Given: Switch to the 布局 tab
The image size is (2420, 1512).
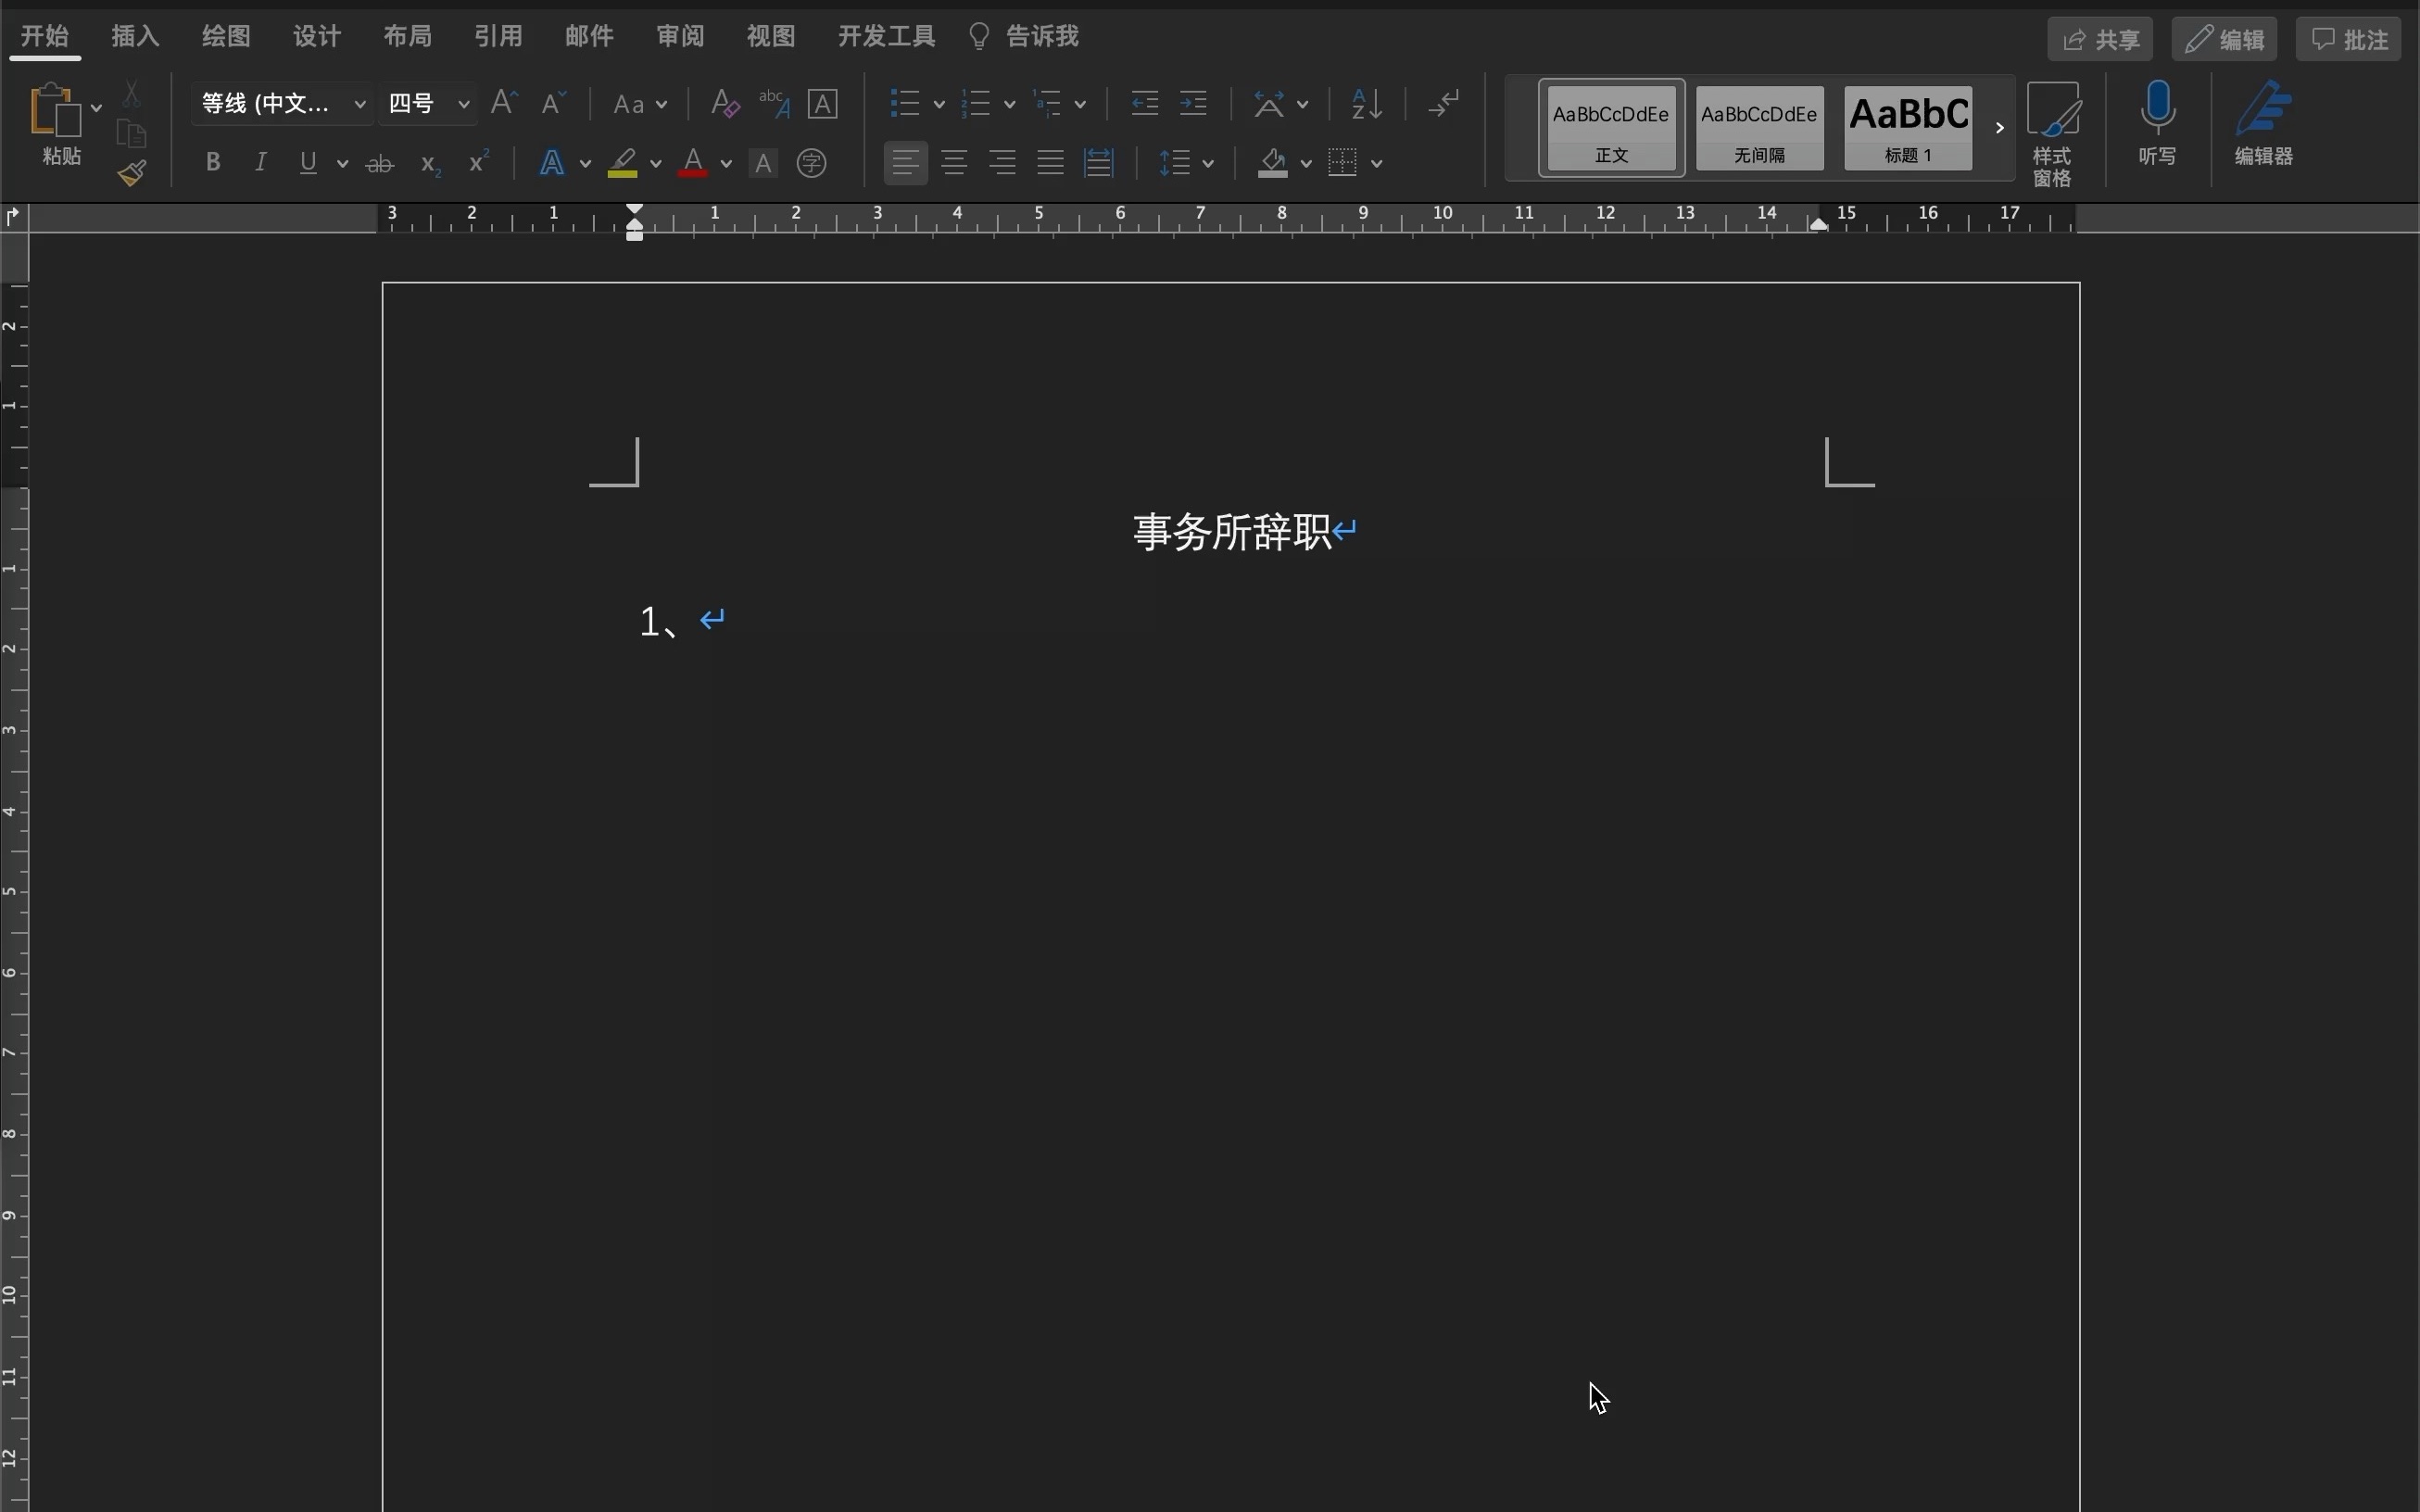Looking at the screenshot, I should (408, 37).
